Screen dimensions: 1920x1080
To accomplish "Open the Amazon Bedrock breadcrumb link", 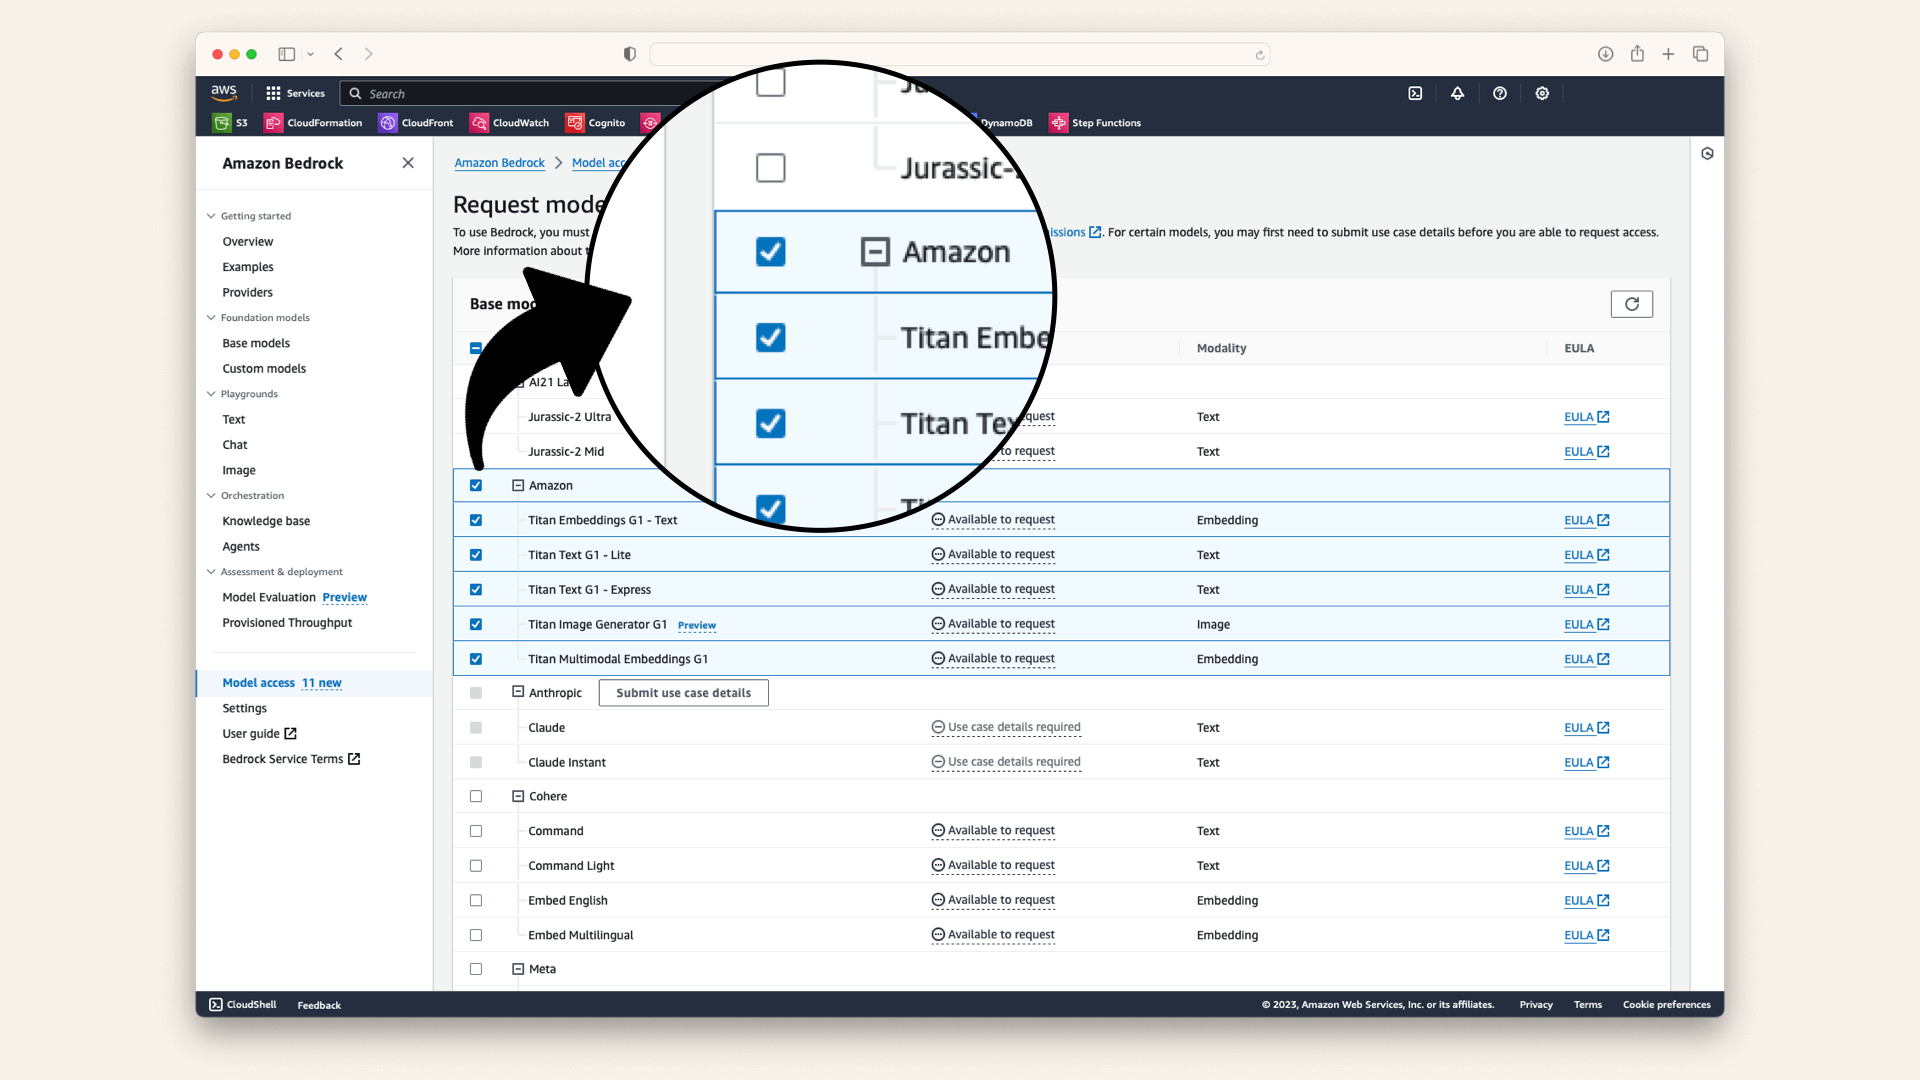I will click(500, 163).
